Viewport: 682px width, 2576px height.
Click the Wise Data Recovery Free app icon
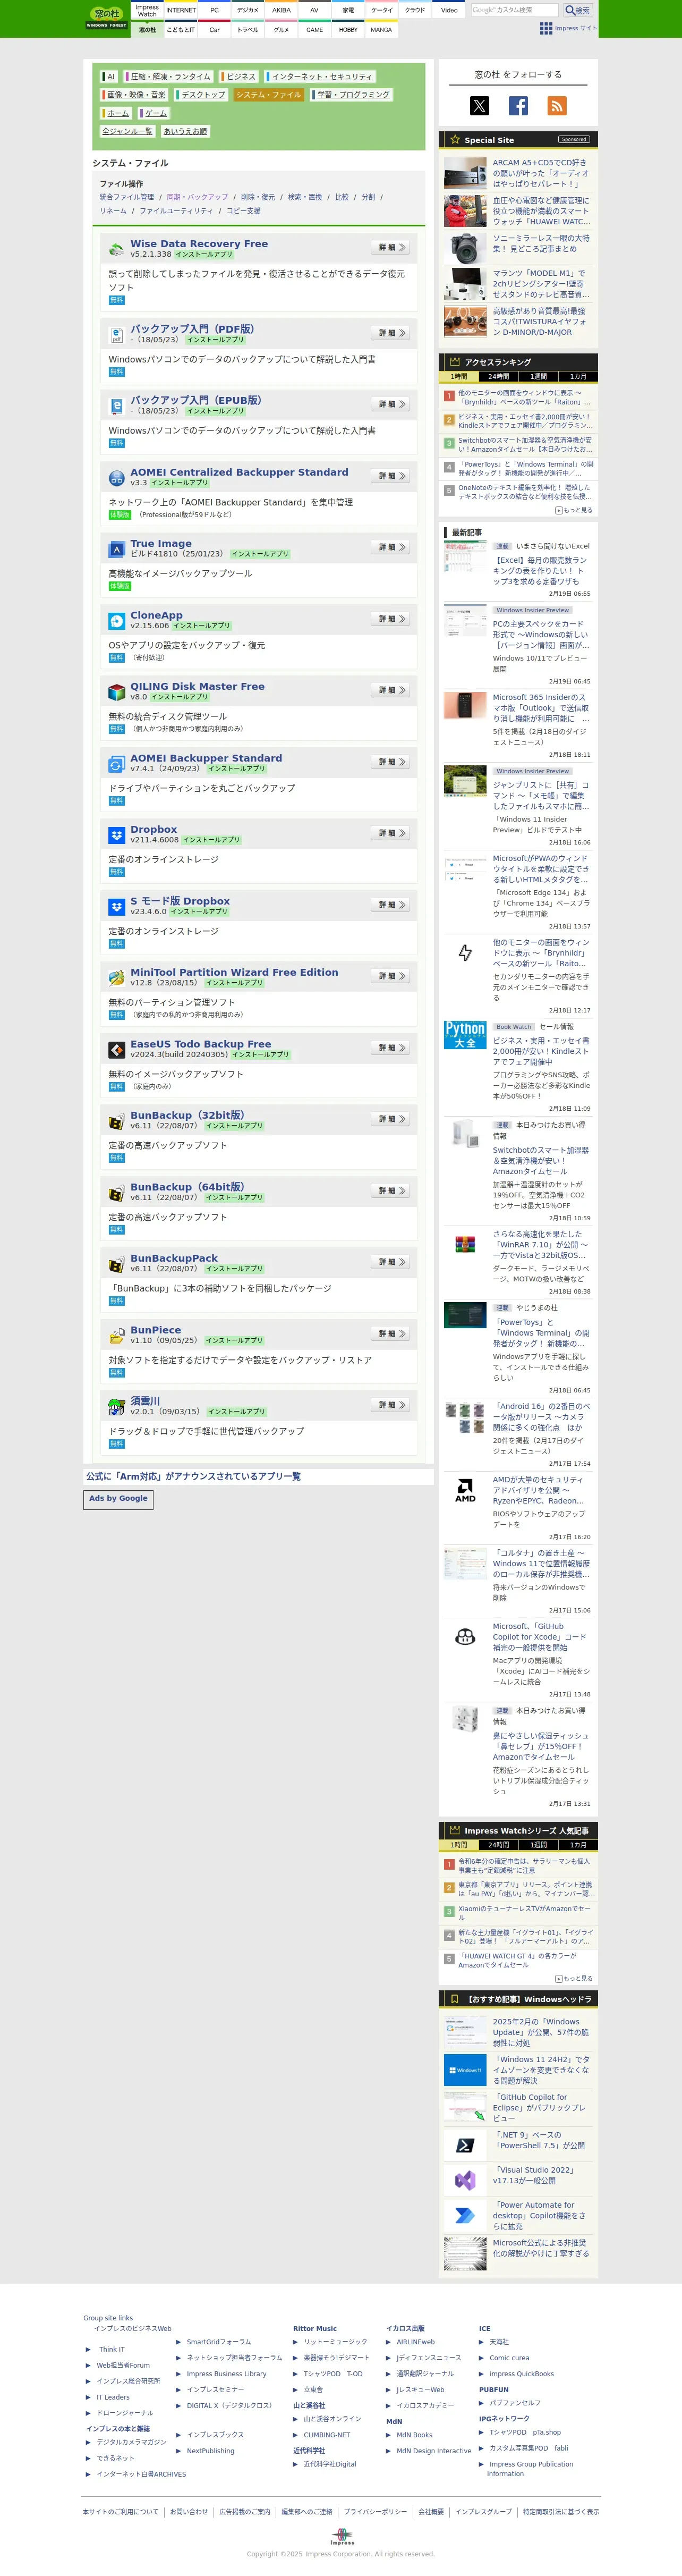point(117,249)
